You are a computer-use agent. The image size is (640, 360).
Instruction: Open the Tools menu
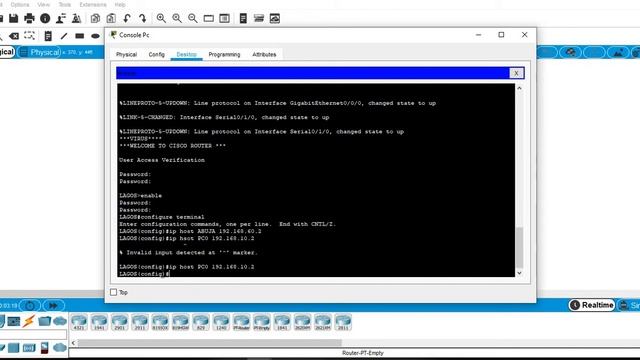[x=64, y=4]
